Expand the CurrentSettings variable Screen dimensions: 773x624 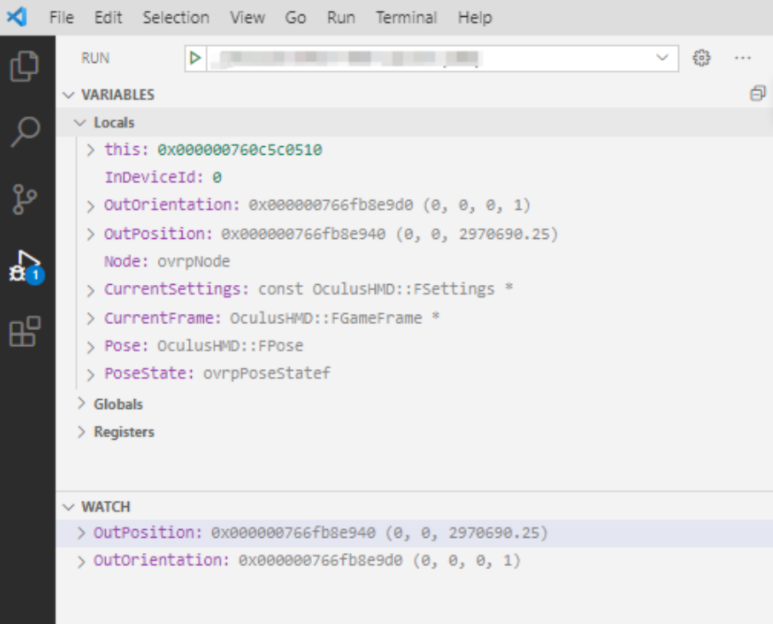click(x=91, y=289)
